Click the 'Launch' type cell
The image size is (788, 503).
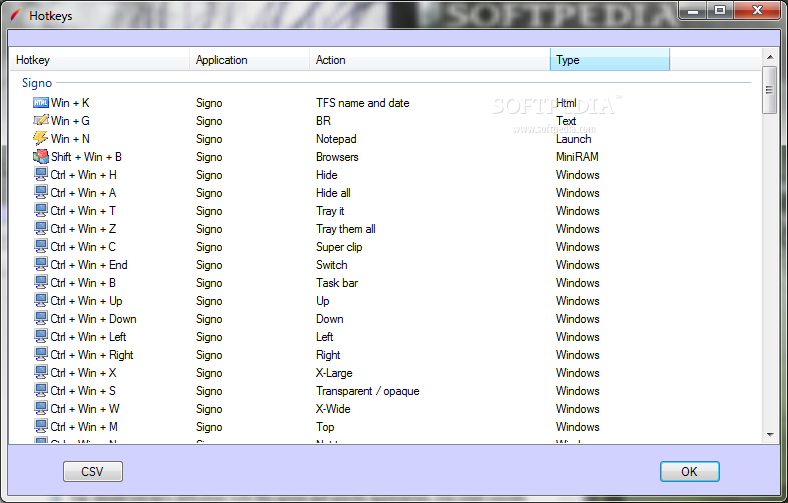point(573,139)
